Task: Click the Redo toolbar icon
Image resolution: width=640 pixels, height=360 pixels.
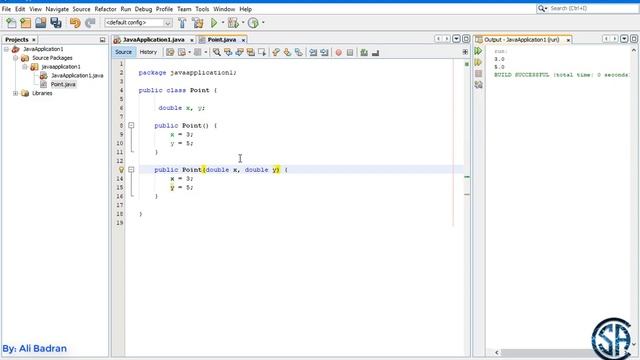Action: [90, 23]
